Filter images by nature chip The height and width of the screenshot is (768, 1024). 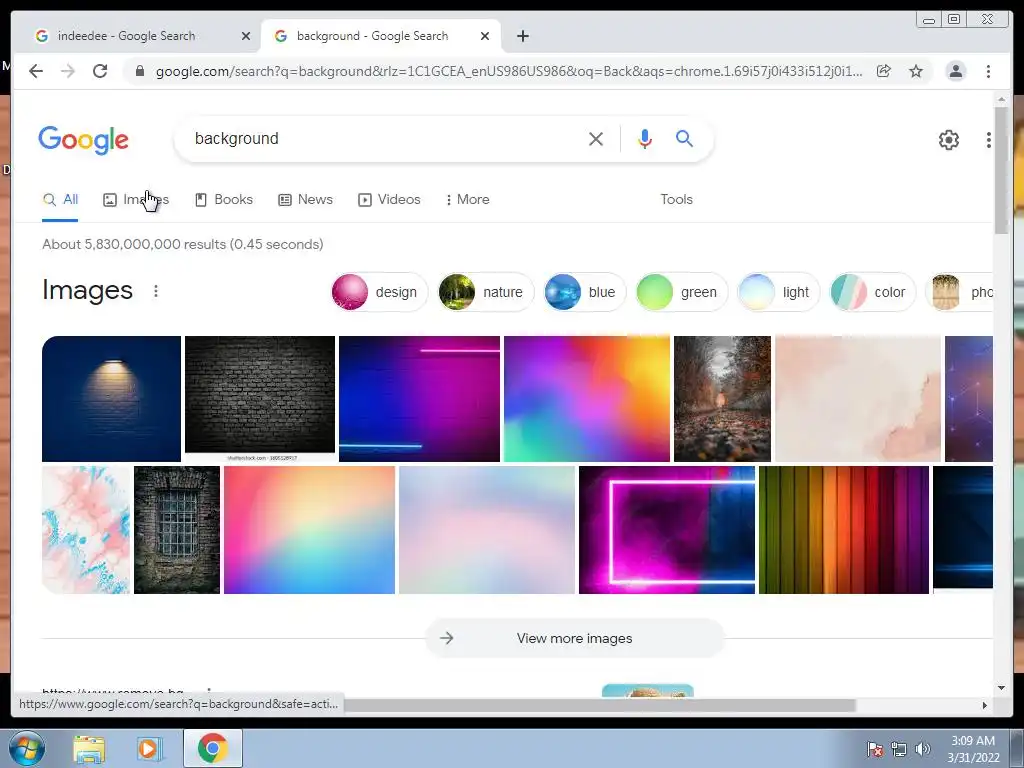click(485, 292)
